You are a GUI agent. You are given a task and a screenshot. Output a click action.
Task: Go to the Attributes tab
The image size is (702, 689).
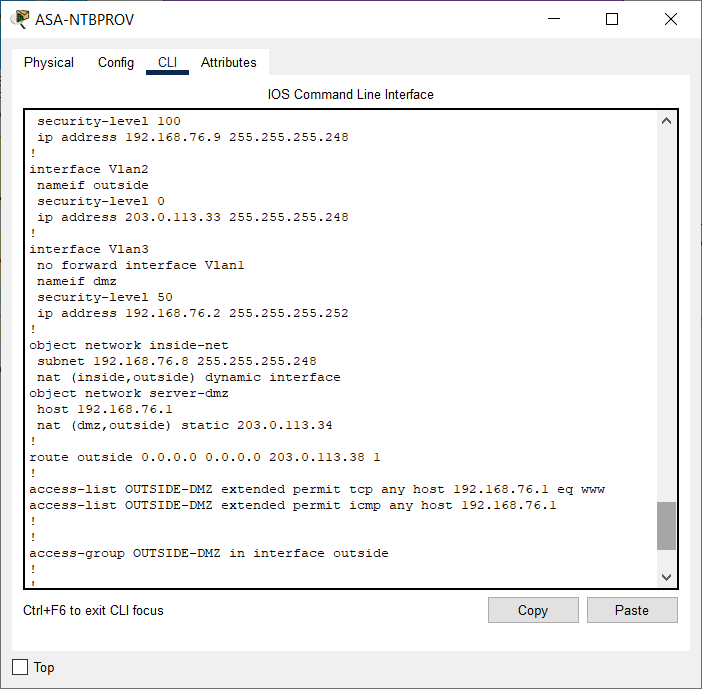228,62
